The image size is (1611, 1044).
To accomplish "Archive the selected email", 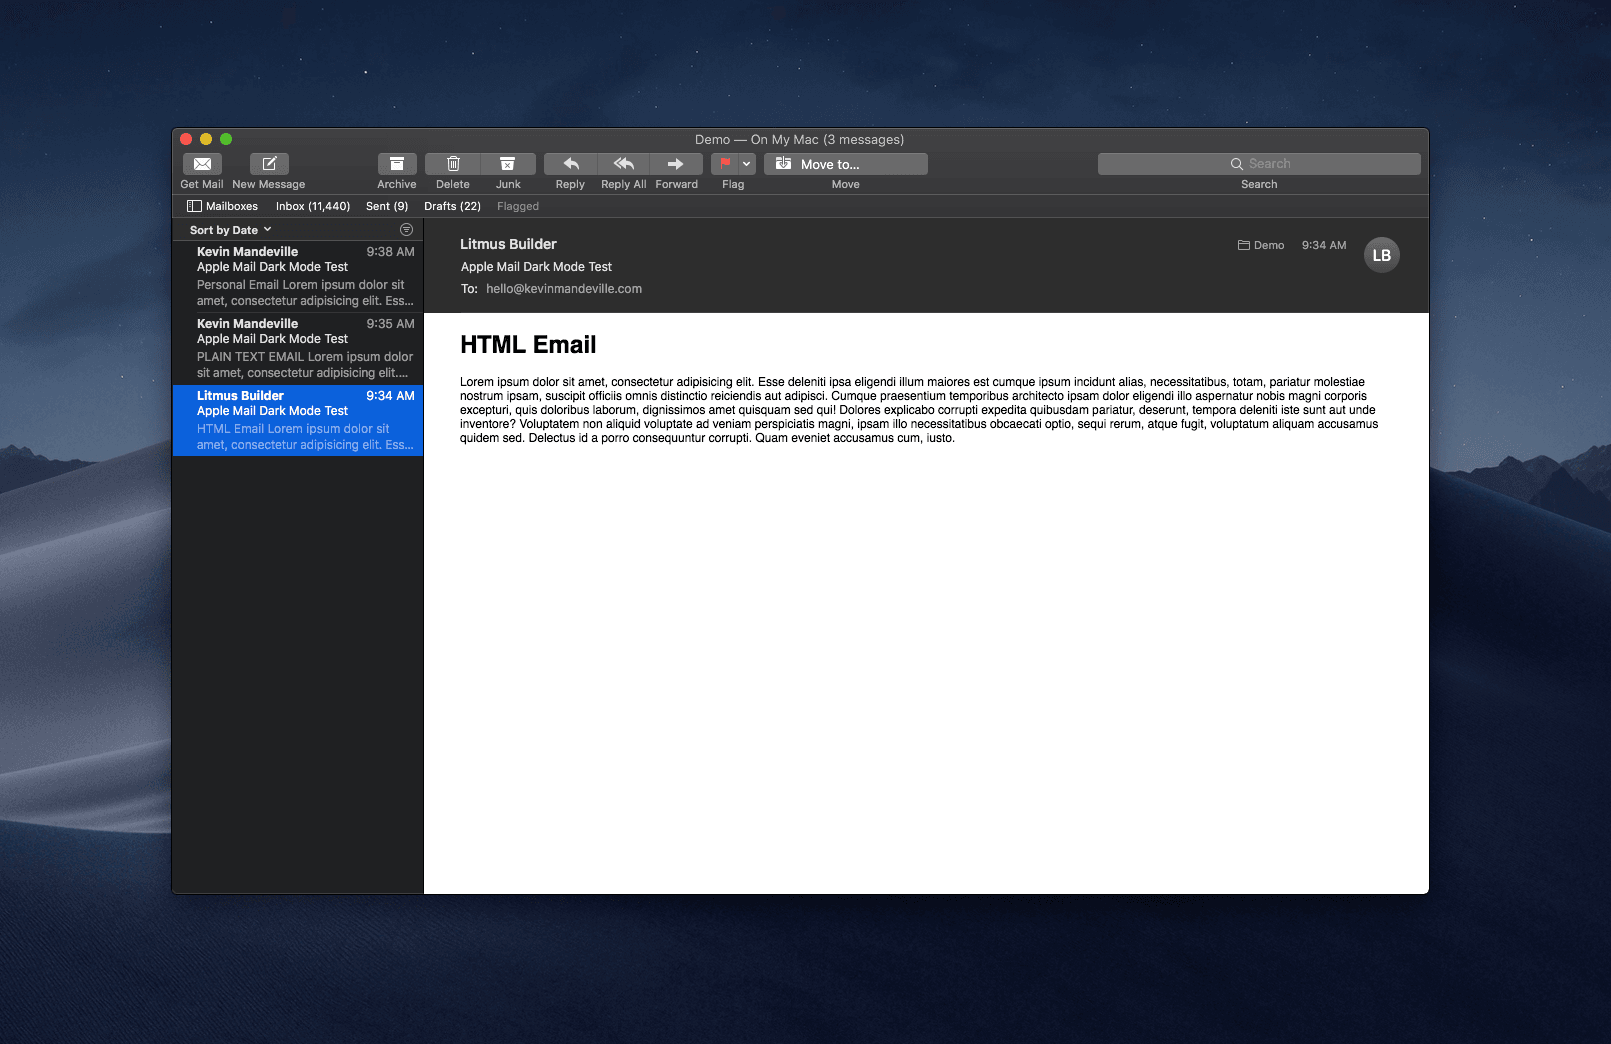I will [396, 164].
